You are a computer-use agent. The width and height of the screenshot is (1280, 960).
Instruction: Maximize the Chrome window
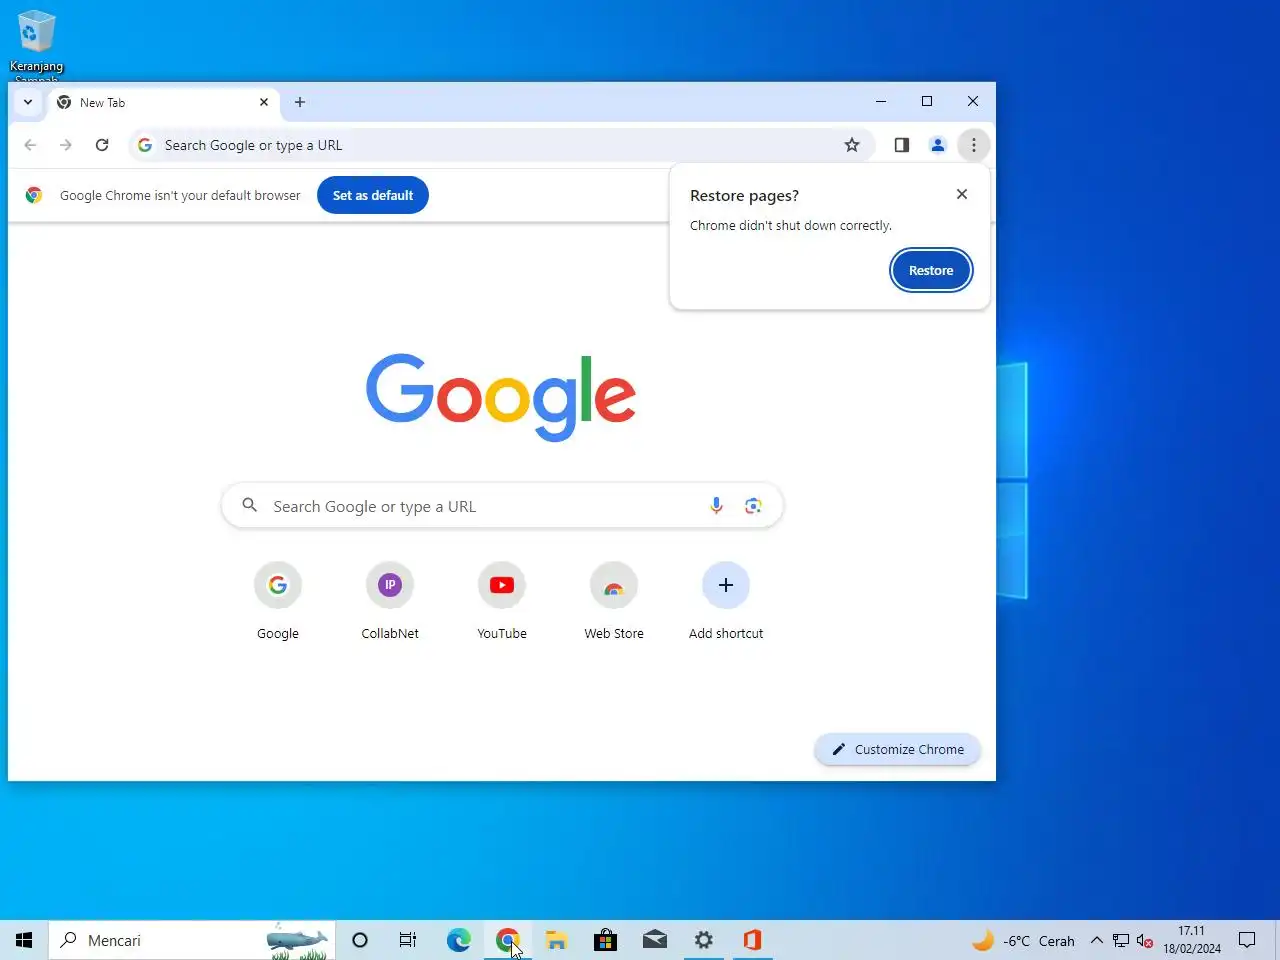pyautogui.click(x=927, y=101)
